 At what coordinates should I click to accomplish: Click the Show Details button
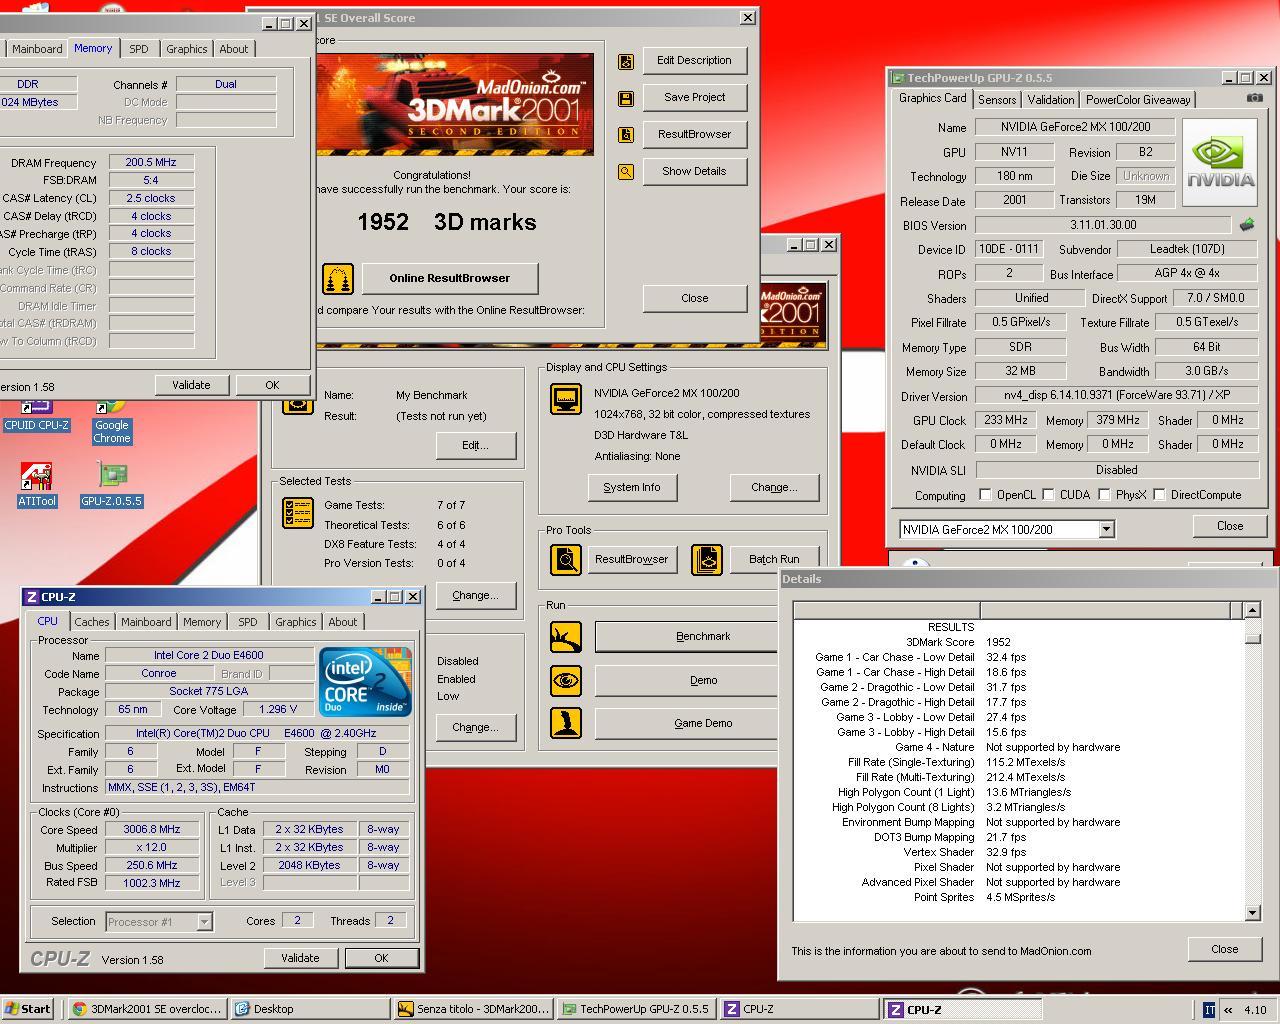(695, 171)
